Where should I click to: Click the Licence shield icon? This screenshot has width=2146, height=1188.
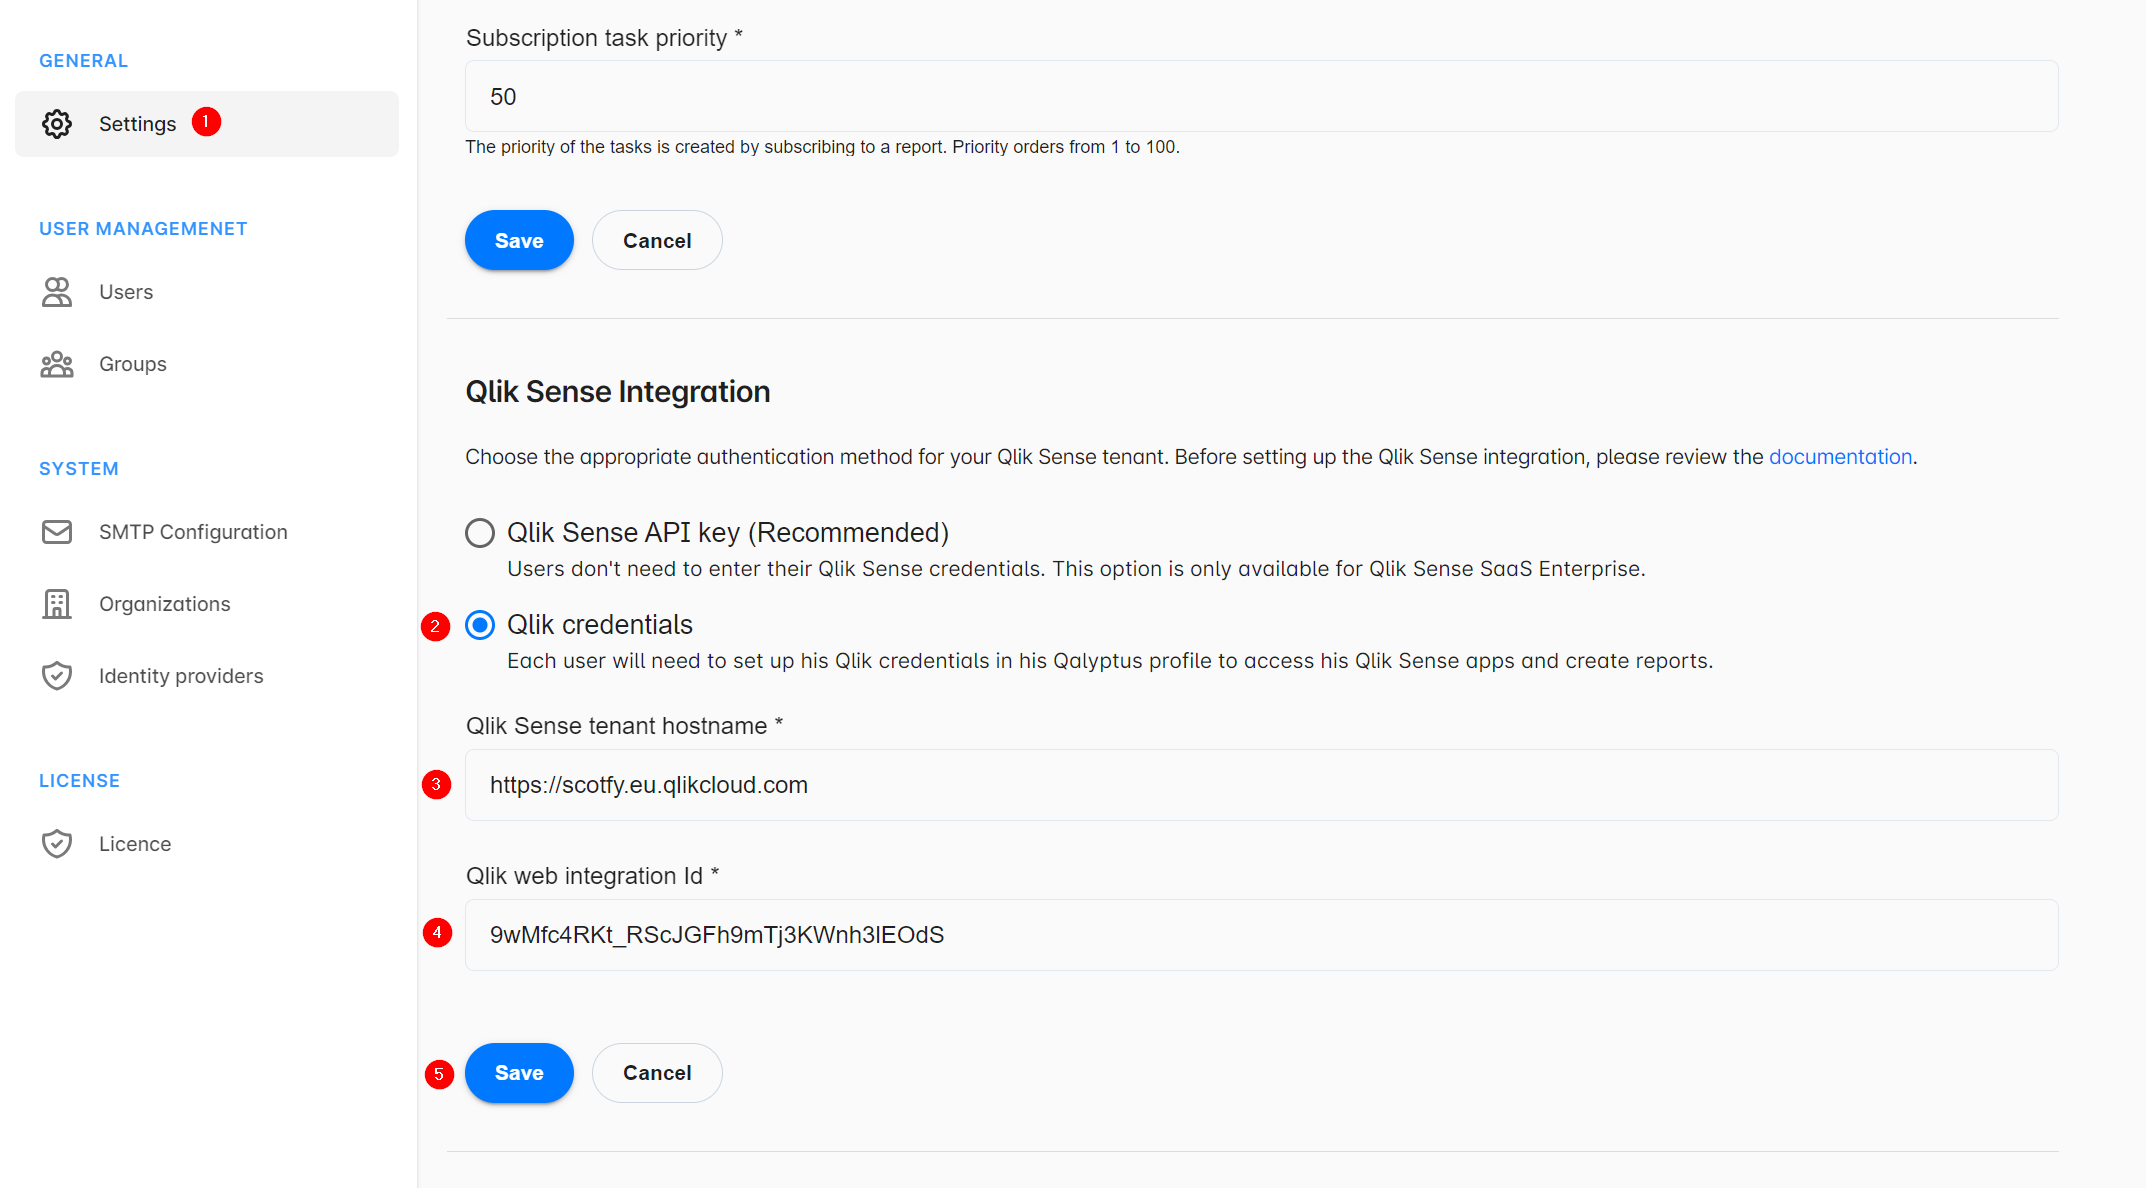coord(57,843)
